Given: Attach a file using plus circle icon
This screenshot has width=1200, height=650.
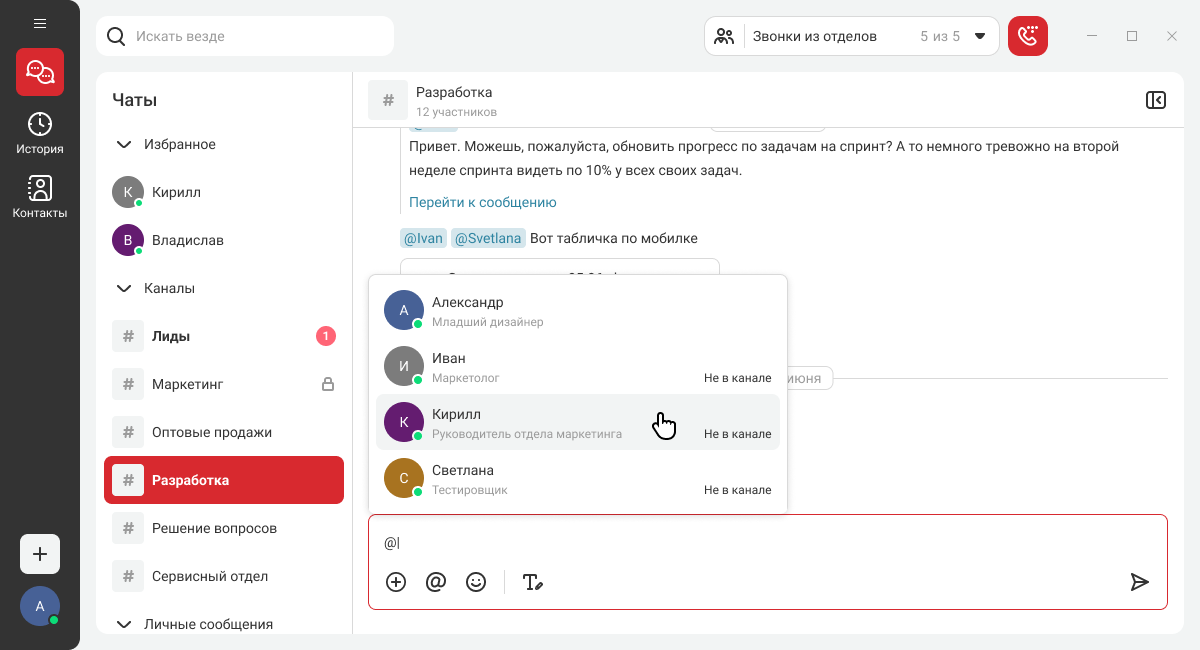Looking at the screenshot, I should pos(396,582).
